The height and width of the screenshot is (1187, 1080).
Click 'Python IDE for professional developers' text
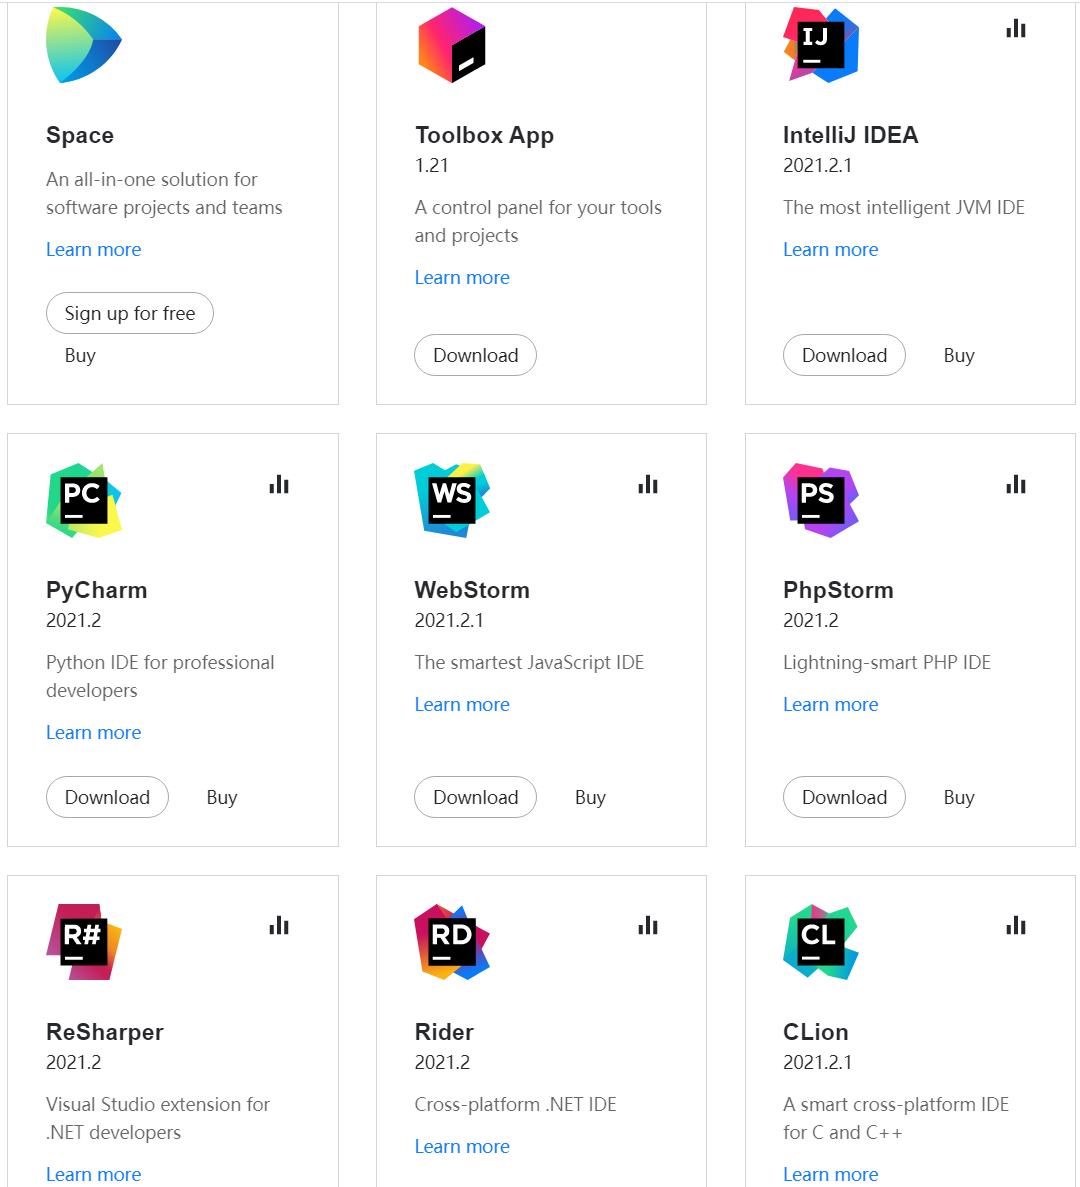(160, 677)
